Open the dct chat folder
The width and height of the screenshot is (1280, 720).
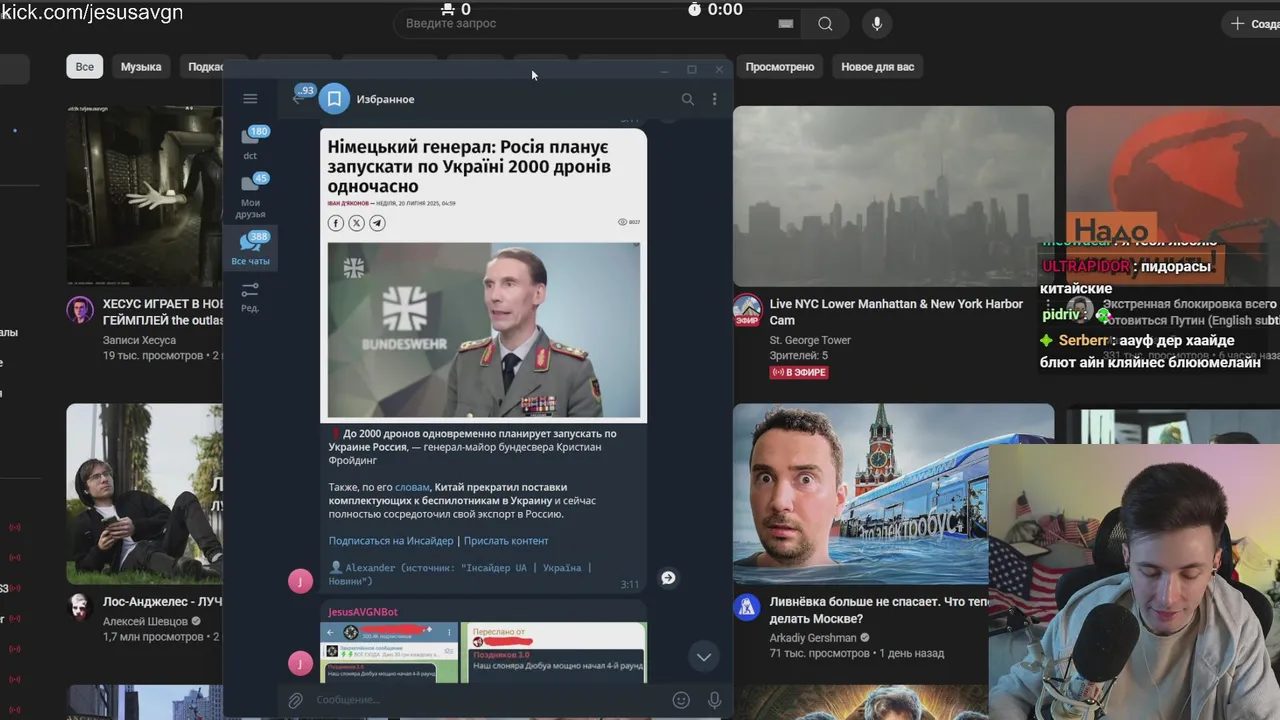[x=250, y=143]
